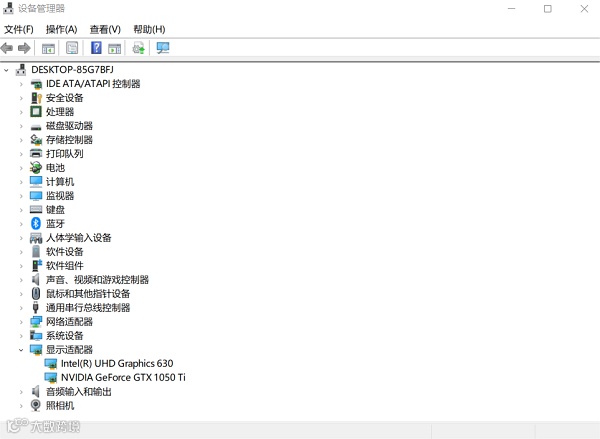Select the 软件设备 label
The width and height of the screenshot is (600, 439).
click(65, 252)
